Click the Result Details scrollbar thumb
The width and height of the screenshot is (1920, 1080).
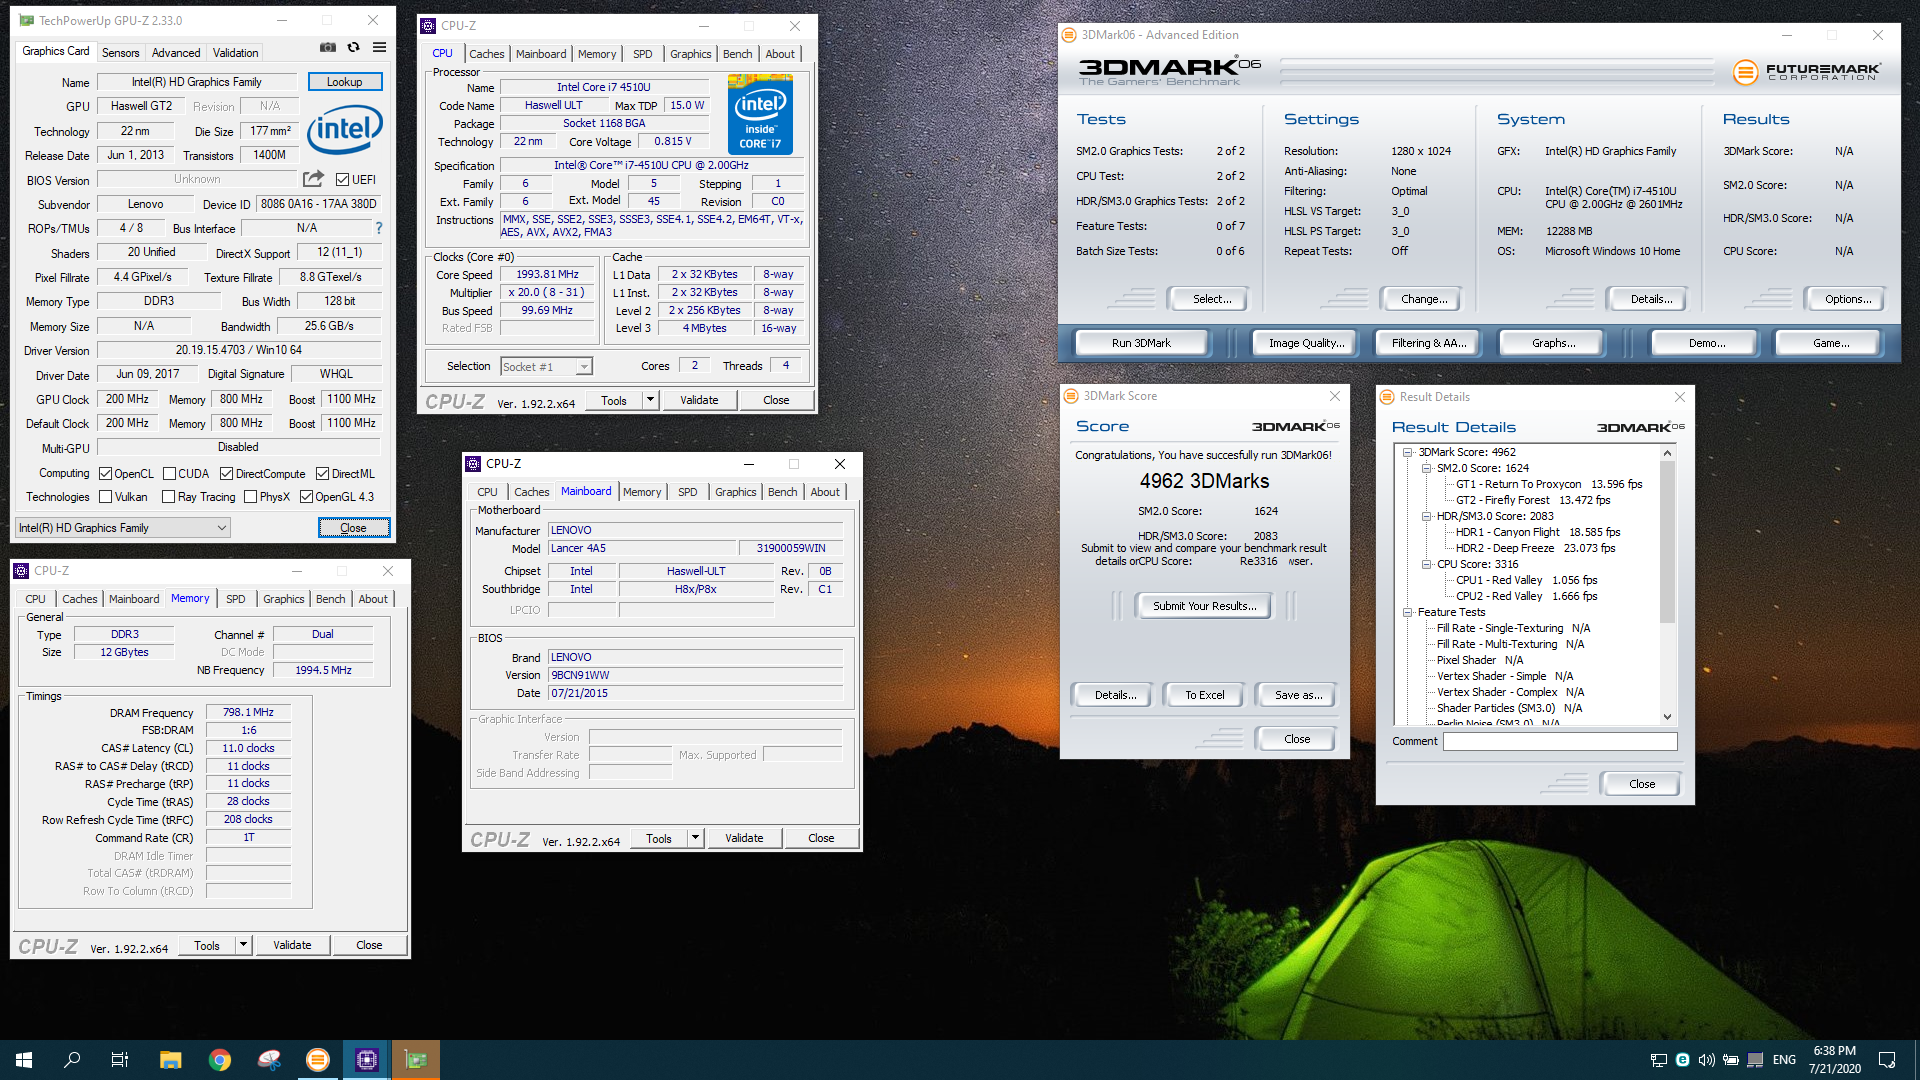(1667, 541)
